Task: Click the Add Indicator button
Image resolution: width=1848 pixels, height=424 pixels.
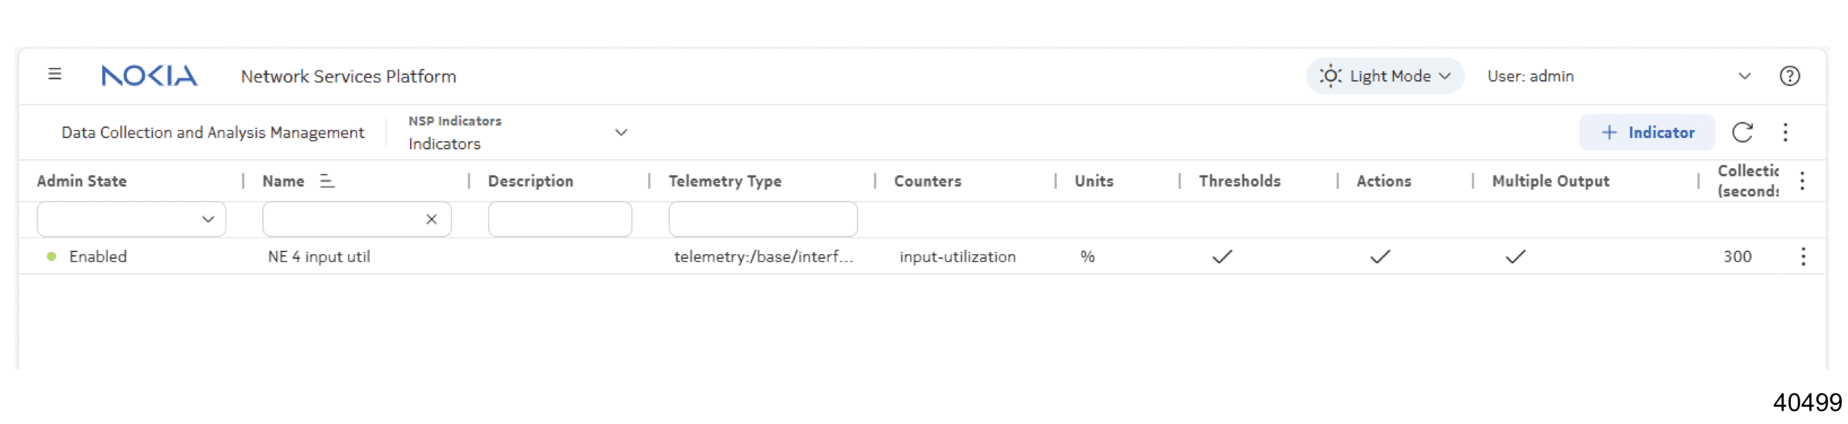Action: [x=1646, y=133]
